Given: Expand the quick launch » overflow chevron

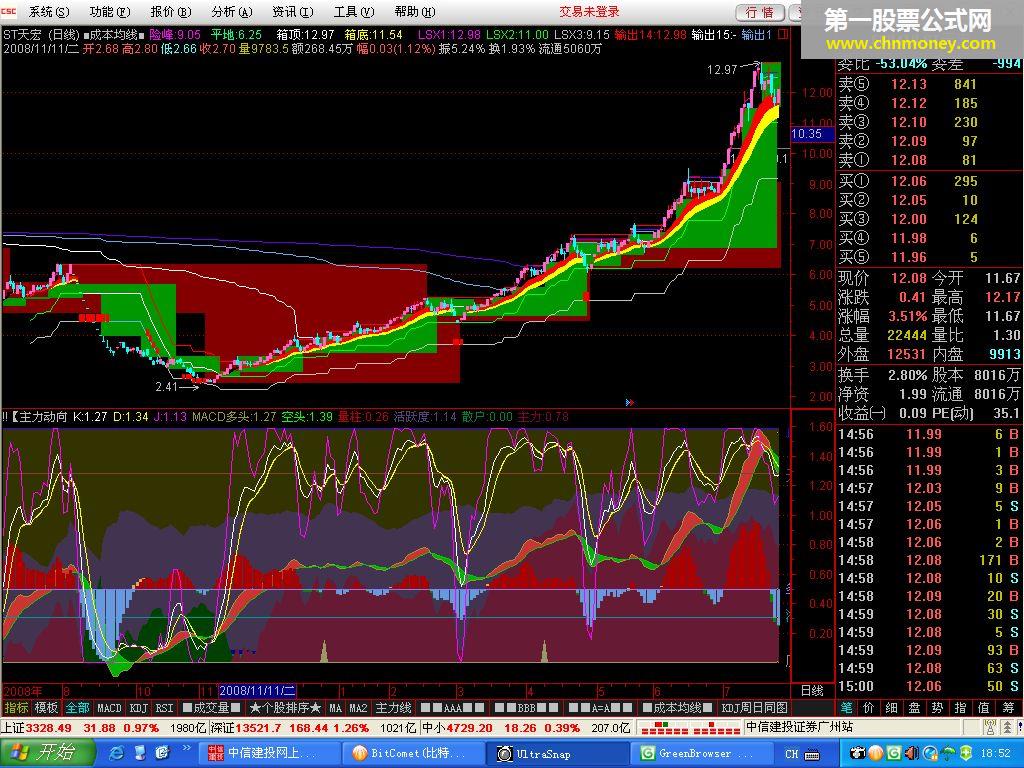Looking at the screenshot, I should tap(186, 748).
